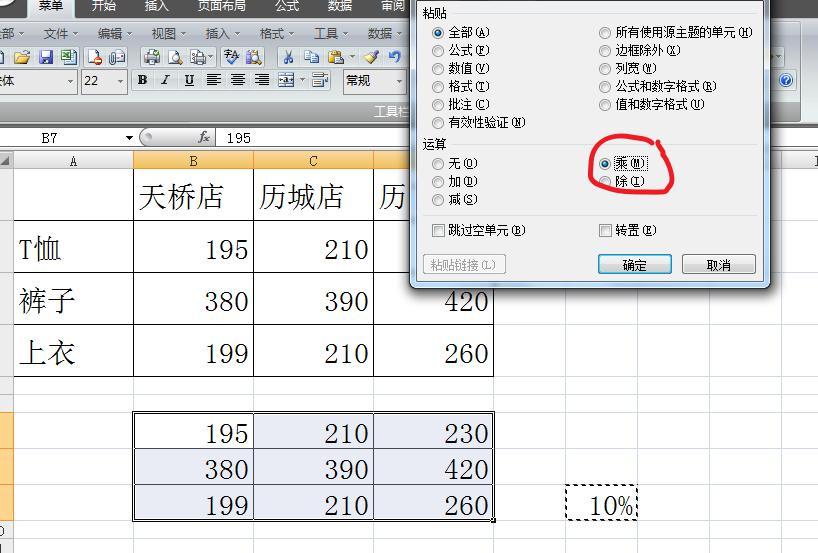Switch to the 页面布局 ribbon tab

(222, 6)
